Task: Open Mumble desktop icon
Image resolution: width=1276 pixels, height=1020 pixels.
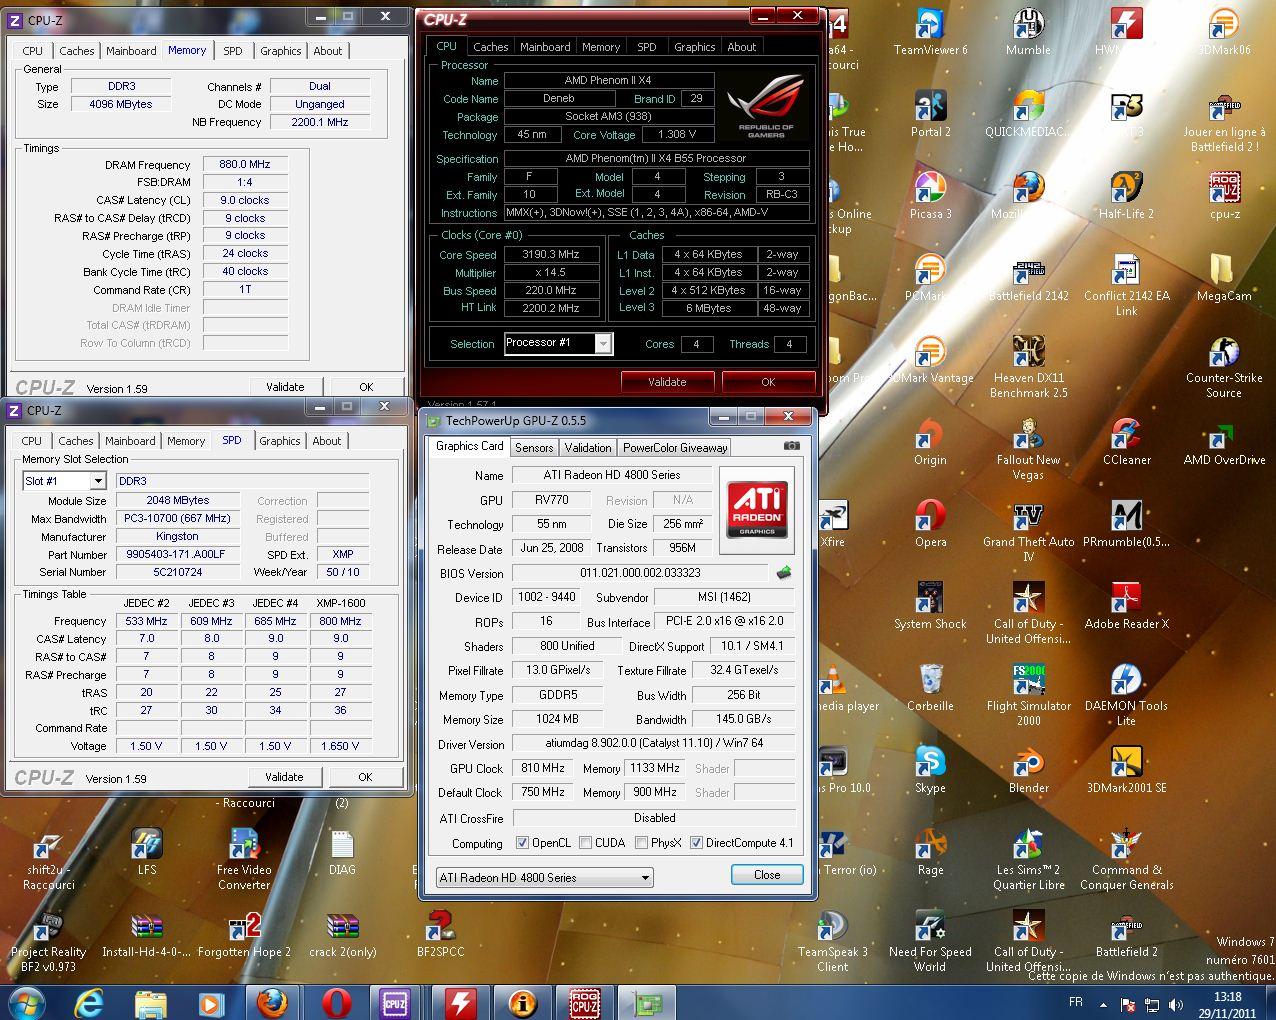Action: (x=1028, y=33)
